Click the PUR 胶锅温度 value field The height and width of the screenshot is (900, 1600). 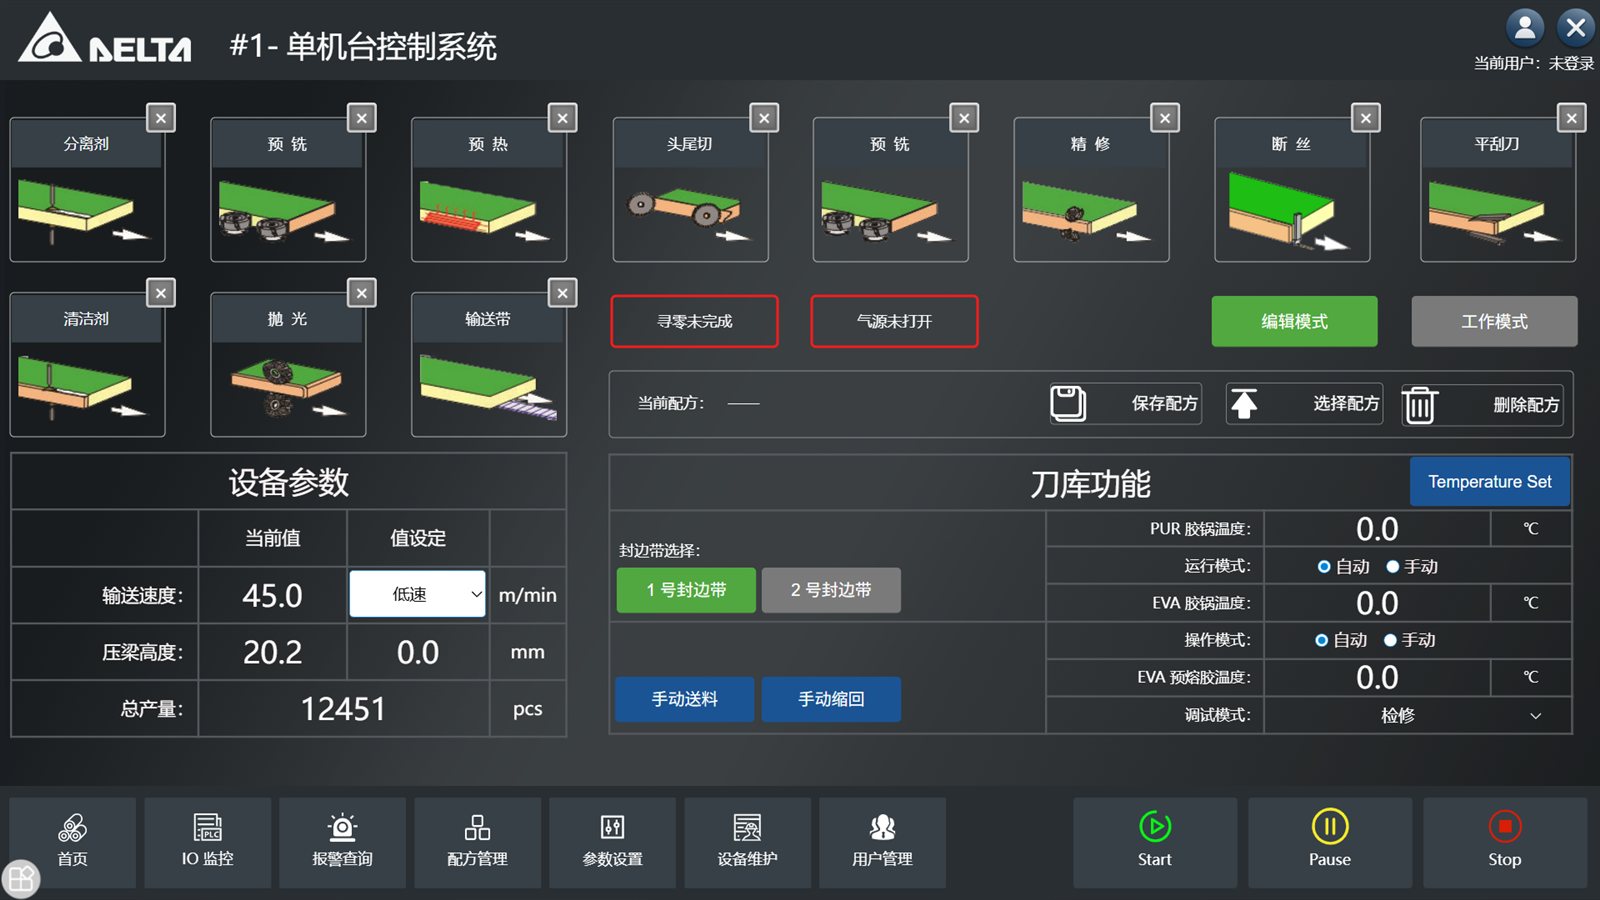coord(1377,529)
